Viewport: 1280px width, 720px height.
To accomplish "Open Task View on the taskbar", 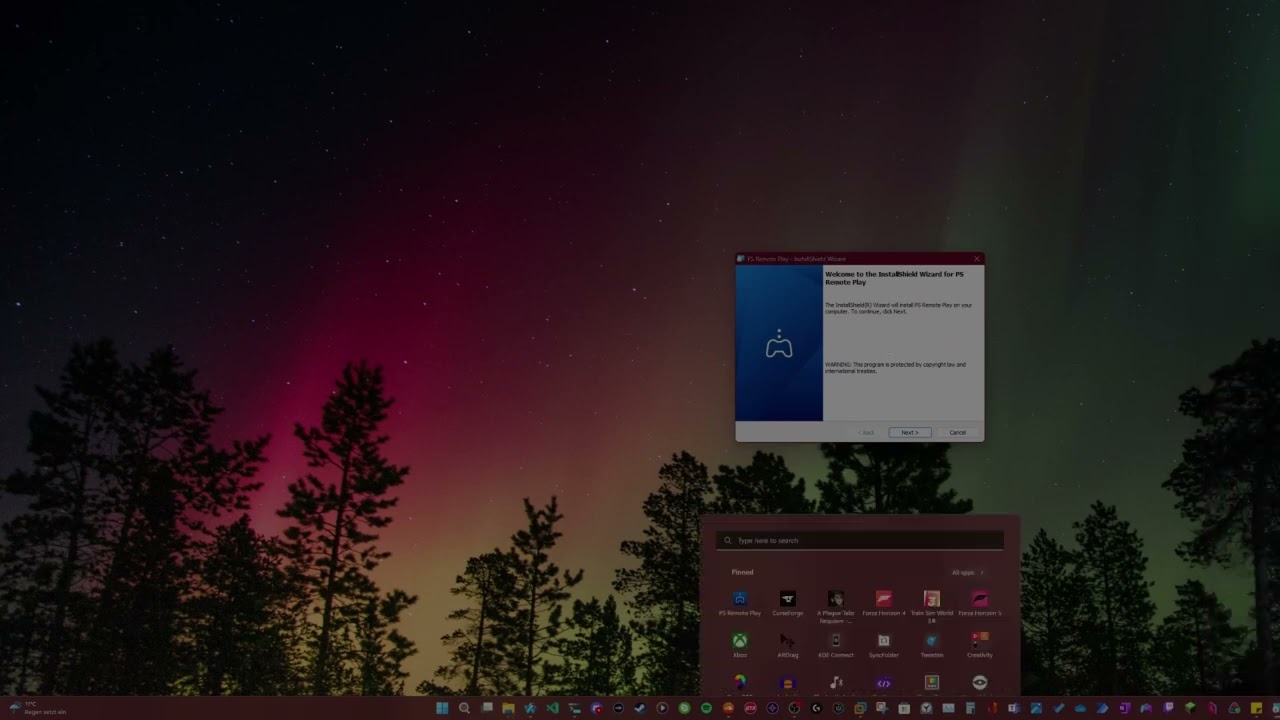I will pyautogui.click(x=487, y=708).
